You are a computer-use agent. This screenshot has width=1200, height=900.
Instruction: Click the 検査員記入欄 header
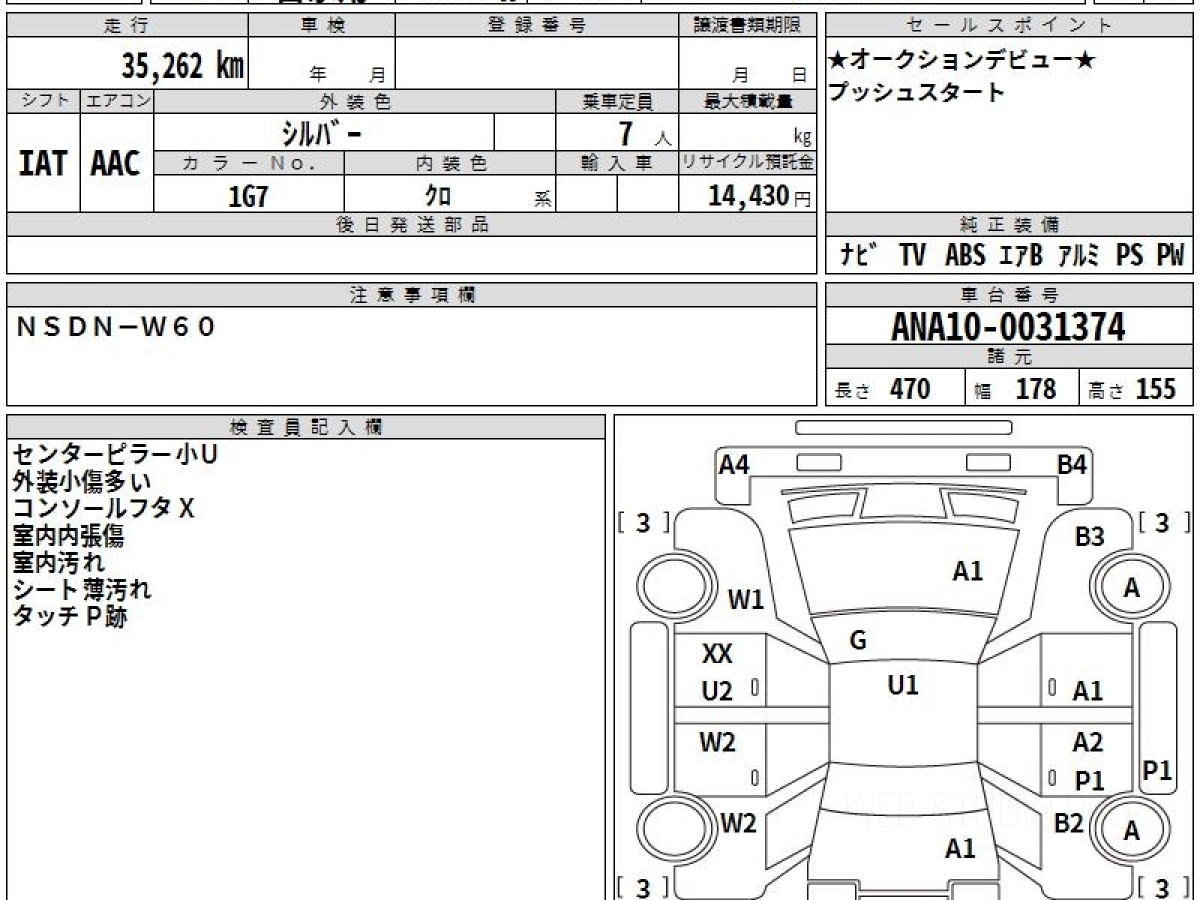coord(306,426)
